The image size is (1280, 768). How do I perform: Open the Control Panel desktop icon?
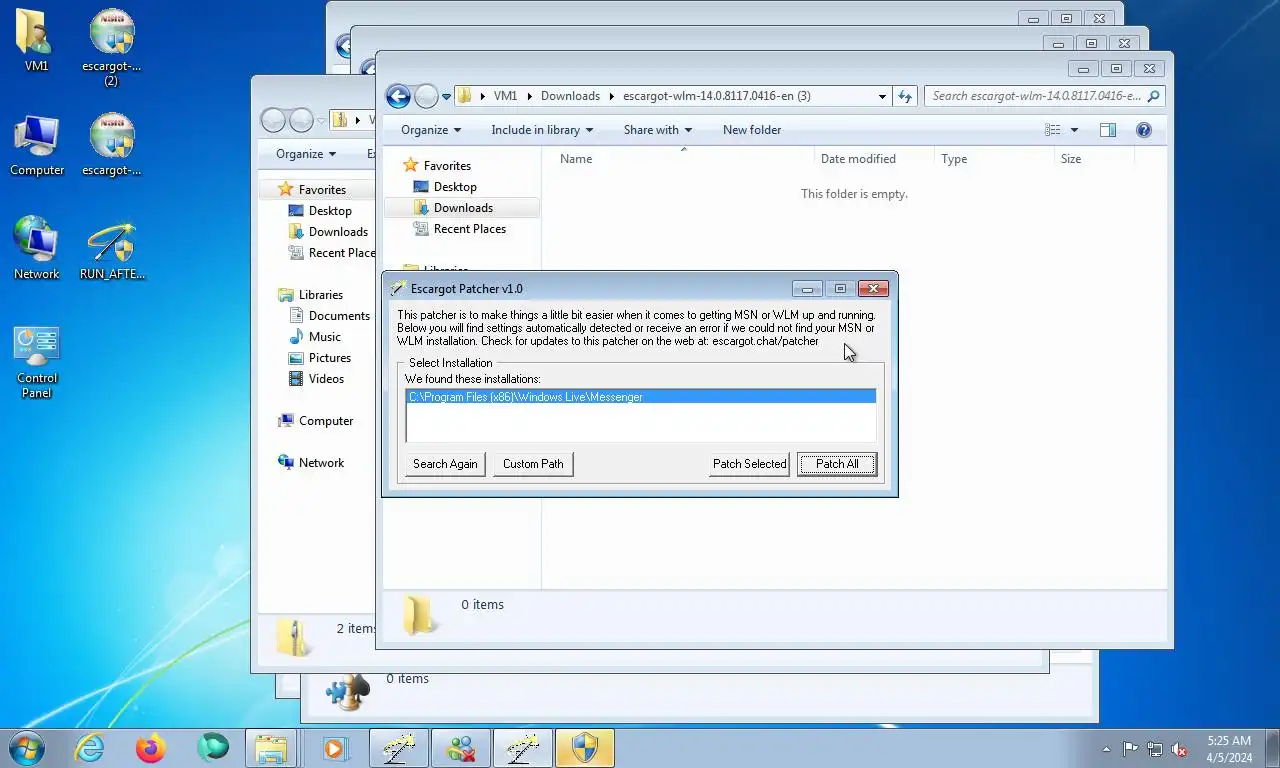point(37,362)
